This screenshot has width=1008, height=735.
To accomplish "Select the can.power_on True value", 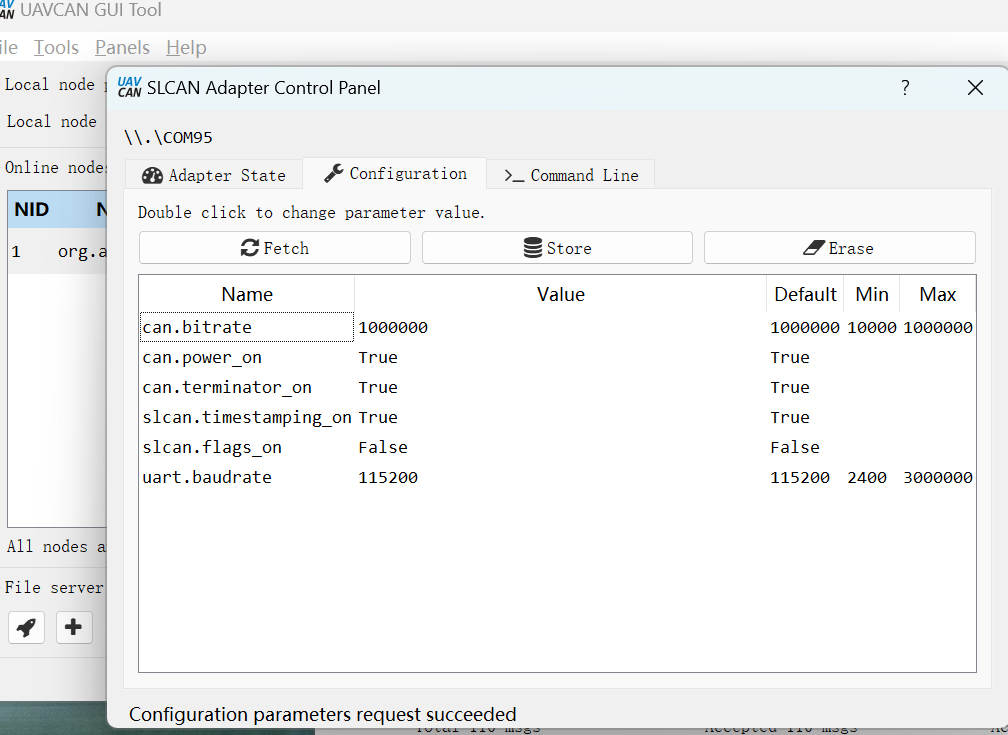I will 378,357.
